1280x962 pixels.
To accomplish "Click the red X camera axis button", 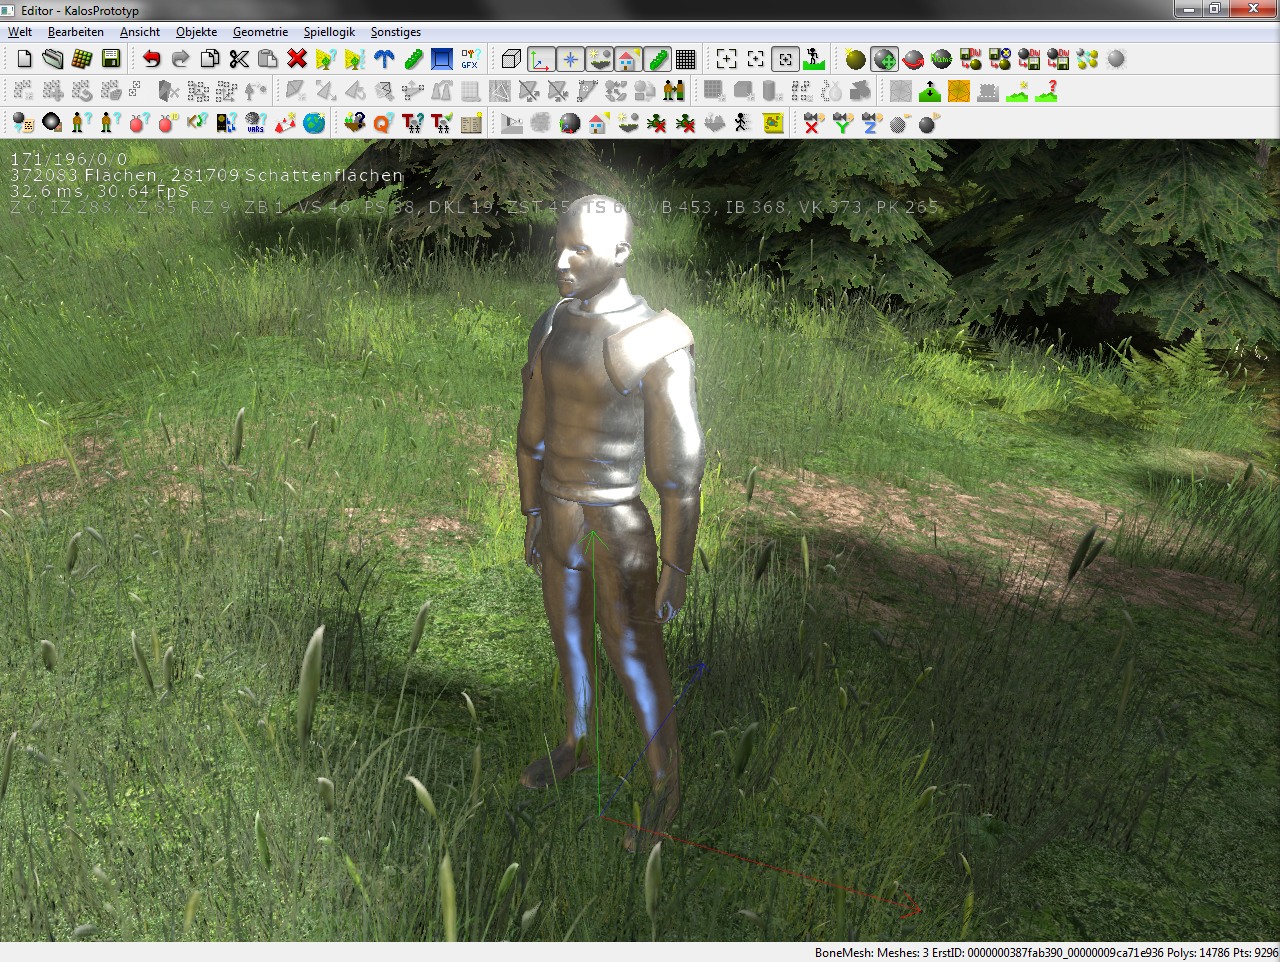I will tap(812, 123).
